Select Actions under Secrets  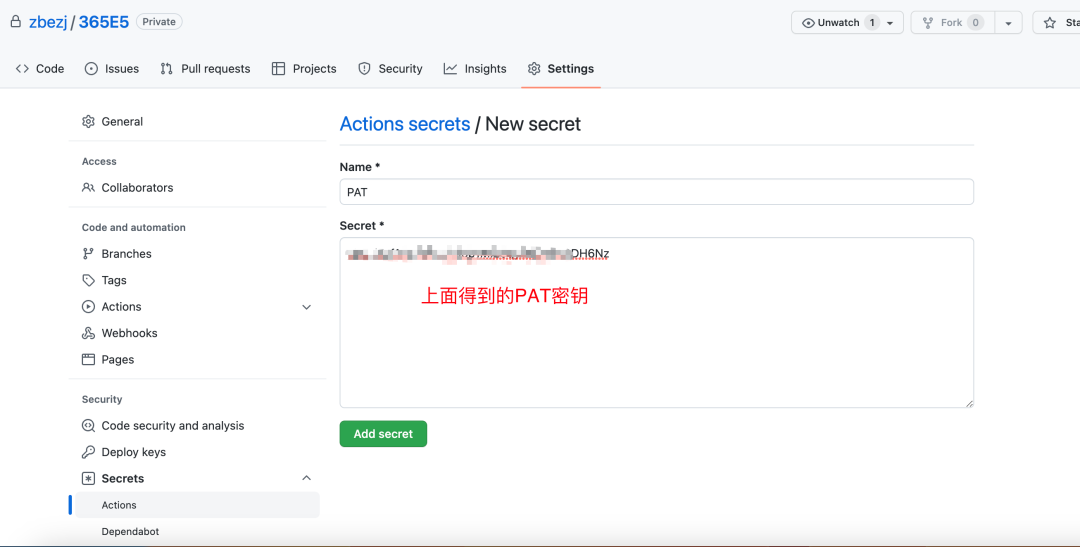coord(197,505)
